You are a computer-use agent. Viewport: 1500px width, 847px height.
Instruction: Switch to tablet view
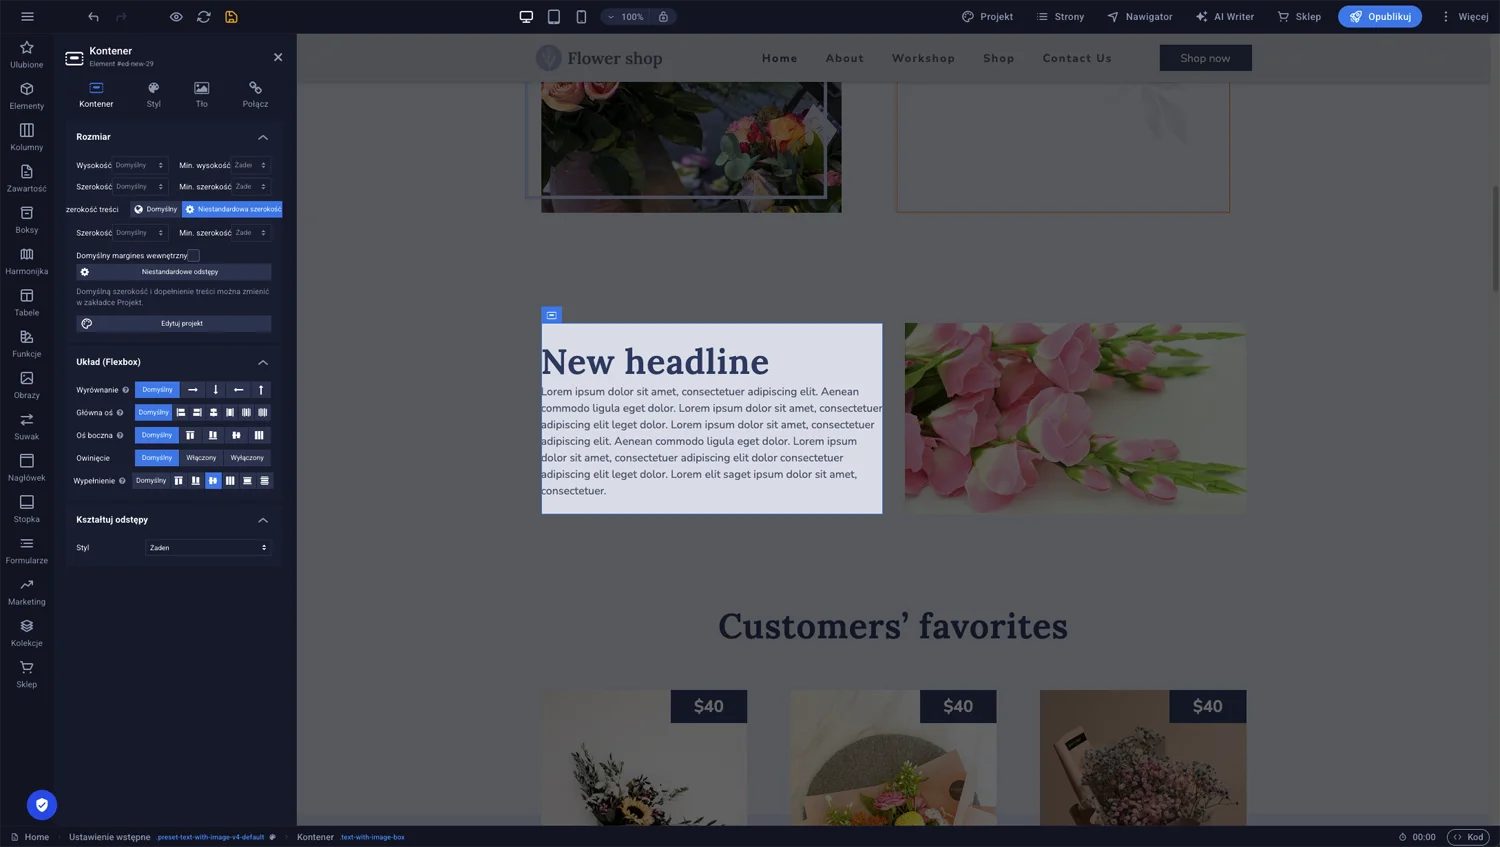pyautogui.click(x=554, y=17)
